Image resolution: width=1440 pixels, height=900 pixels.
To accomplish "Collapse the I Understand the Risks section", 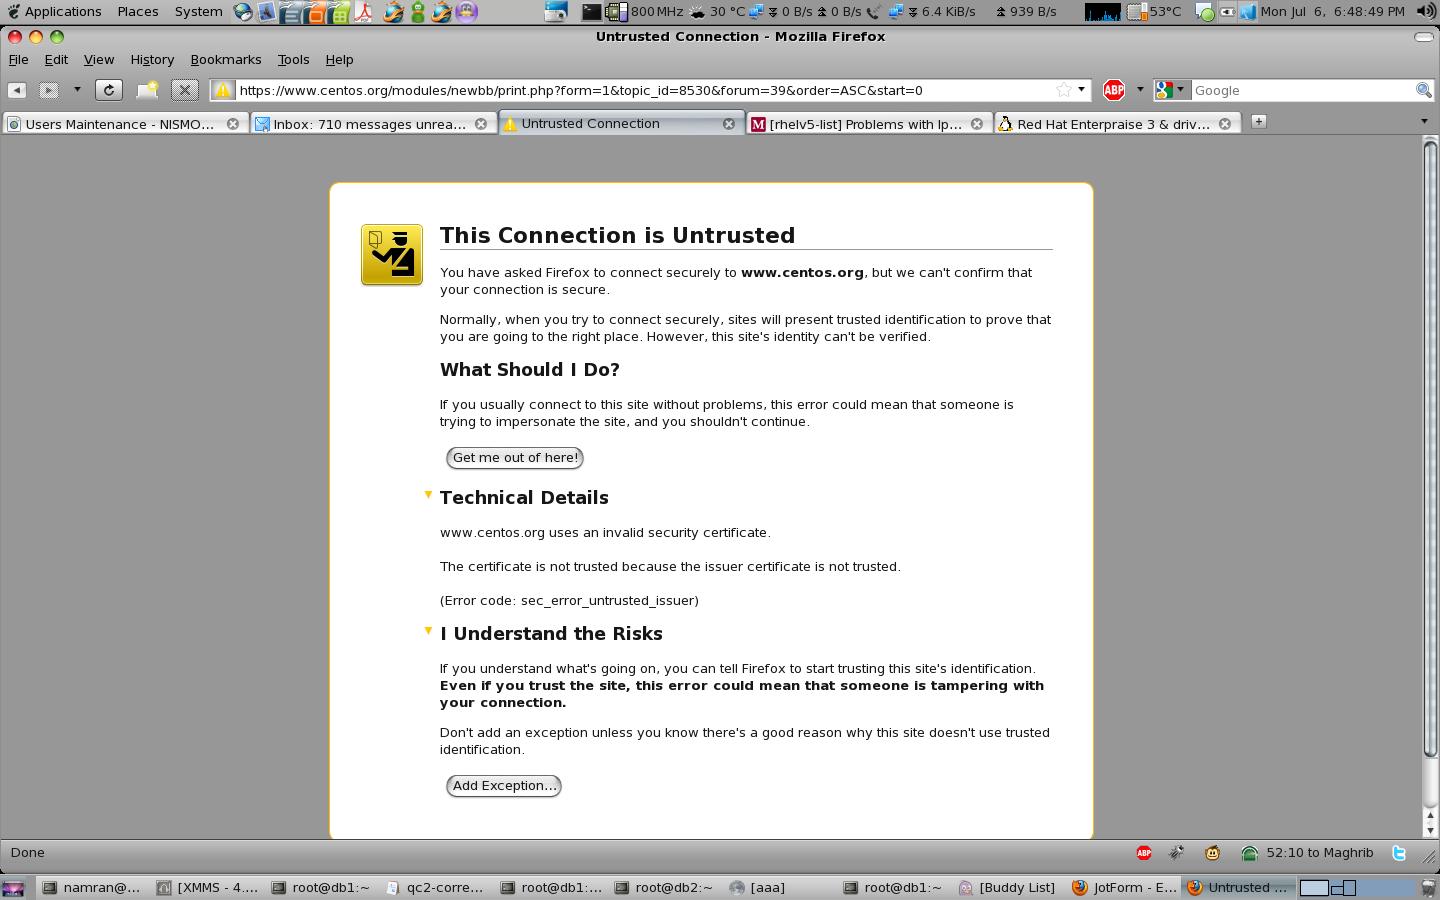I will tap(428, 631).
